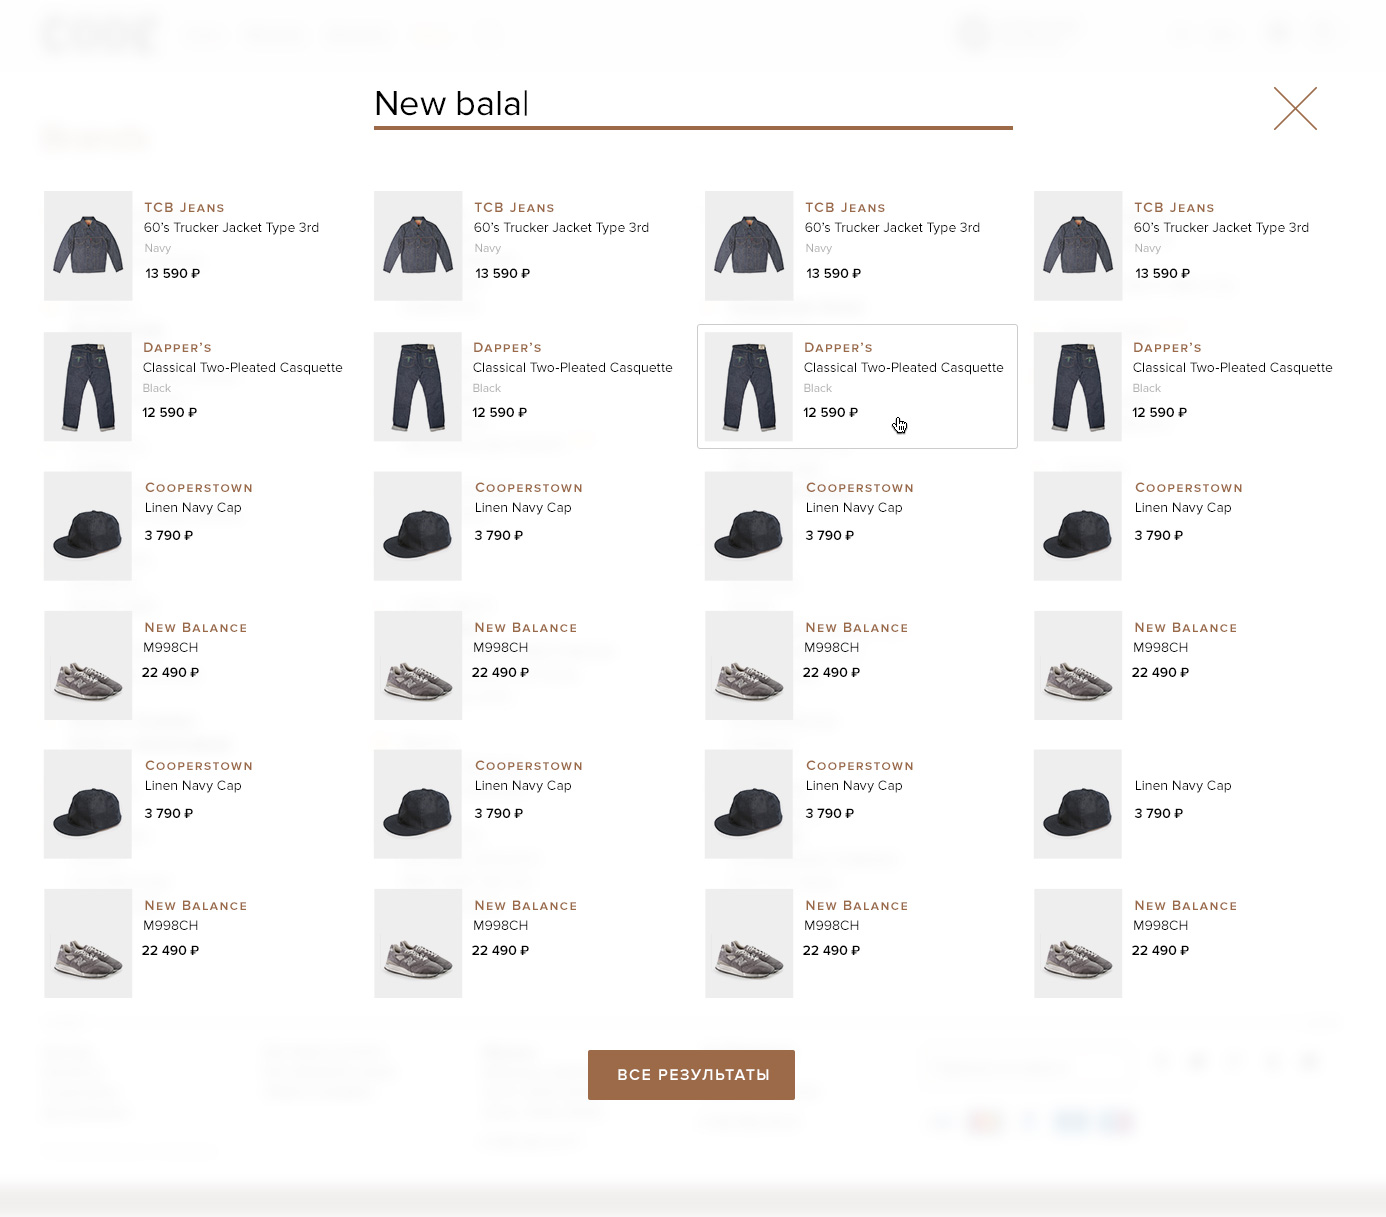Select jeans thumbnail in the highlighted Dapper's card
Viewport: 1386px width, 1217px height.
coord(749,386)
